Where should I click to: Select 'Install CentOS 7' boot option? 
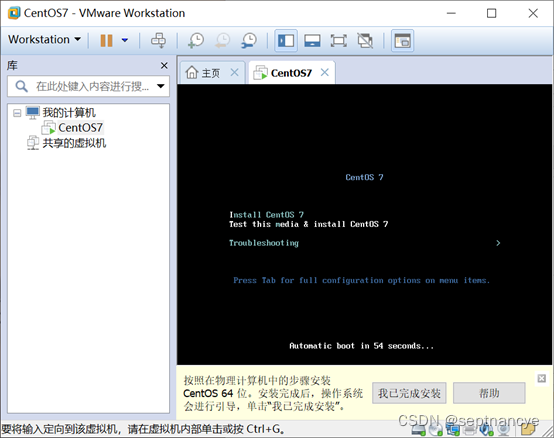(x=266, y=215)
